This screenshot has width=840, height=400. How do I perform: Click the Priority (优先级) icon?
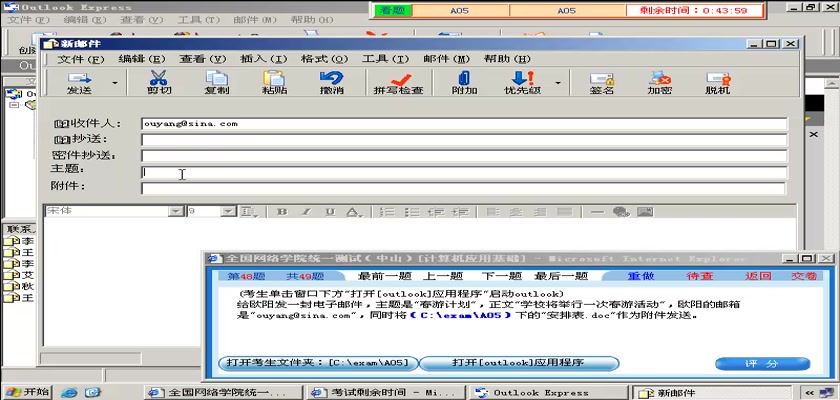point(522,83)
